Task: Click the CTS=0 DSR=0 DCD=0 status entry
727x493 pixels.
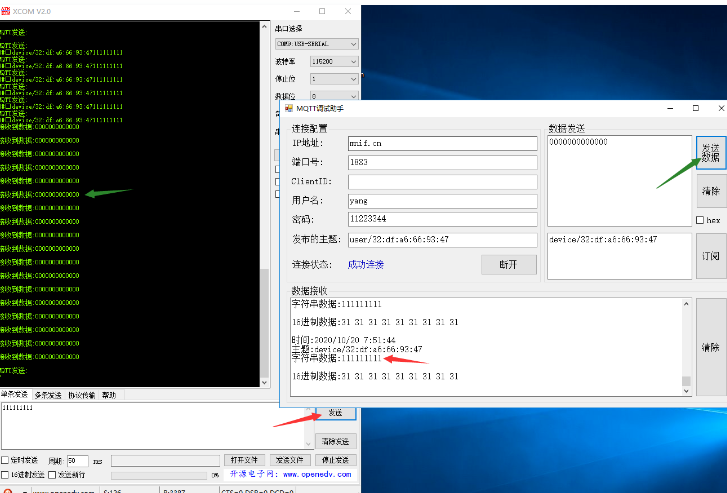Action: tap(257, 491)
